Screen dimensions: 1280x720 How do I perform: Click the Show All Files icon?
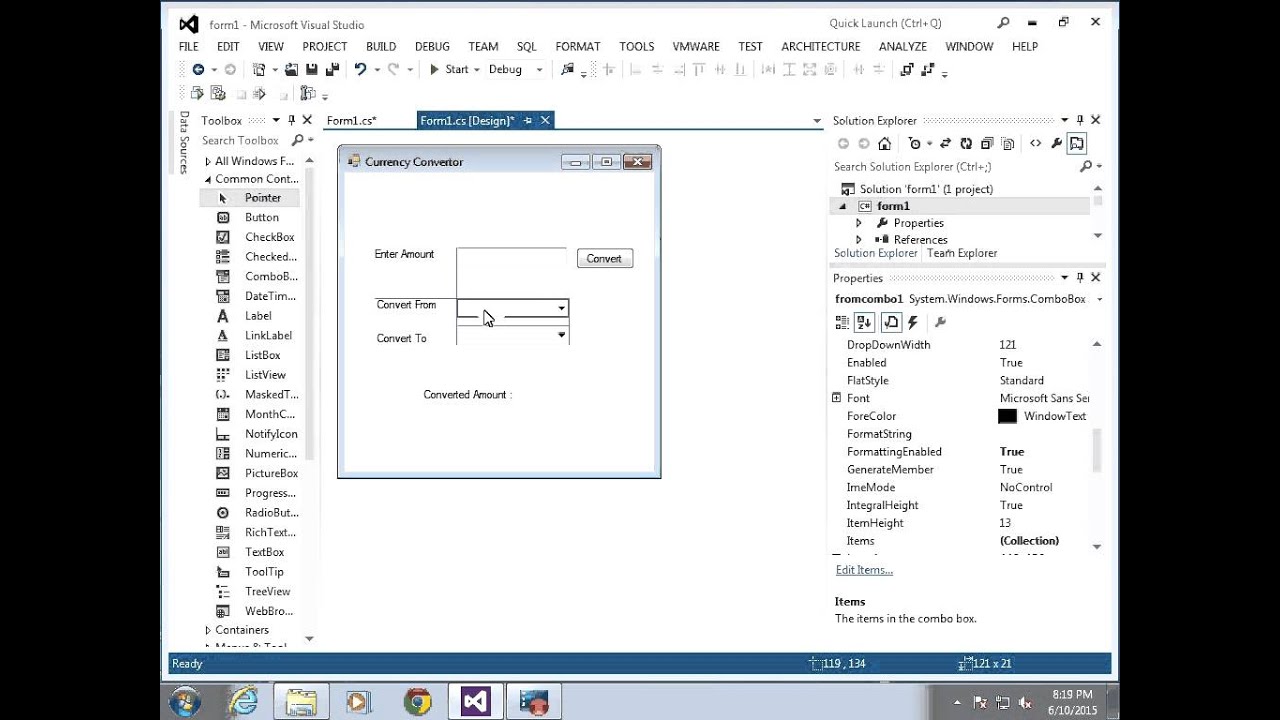click(1007, 144)
